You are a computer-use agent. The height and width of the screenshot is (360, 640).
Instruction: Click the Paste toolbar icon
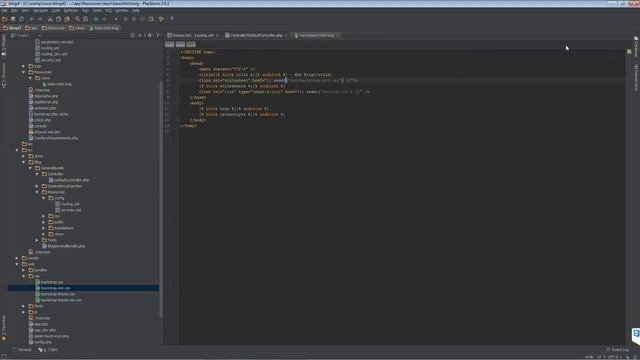point(67,19)
